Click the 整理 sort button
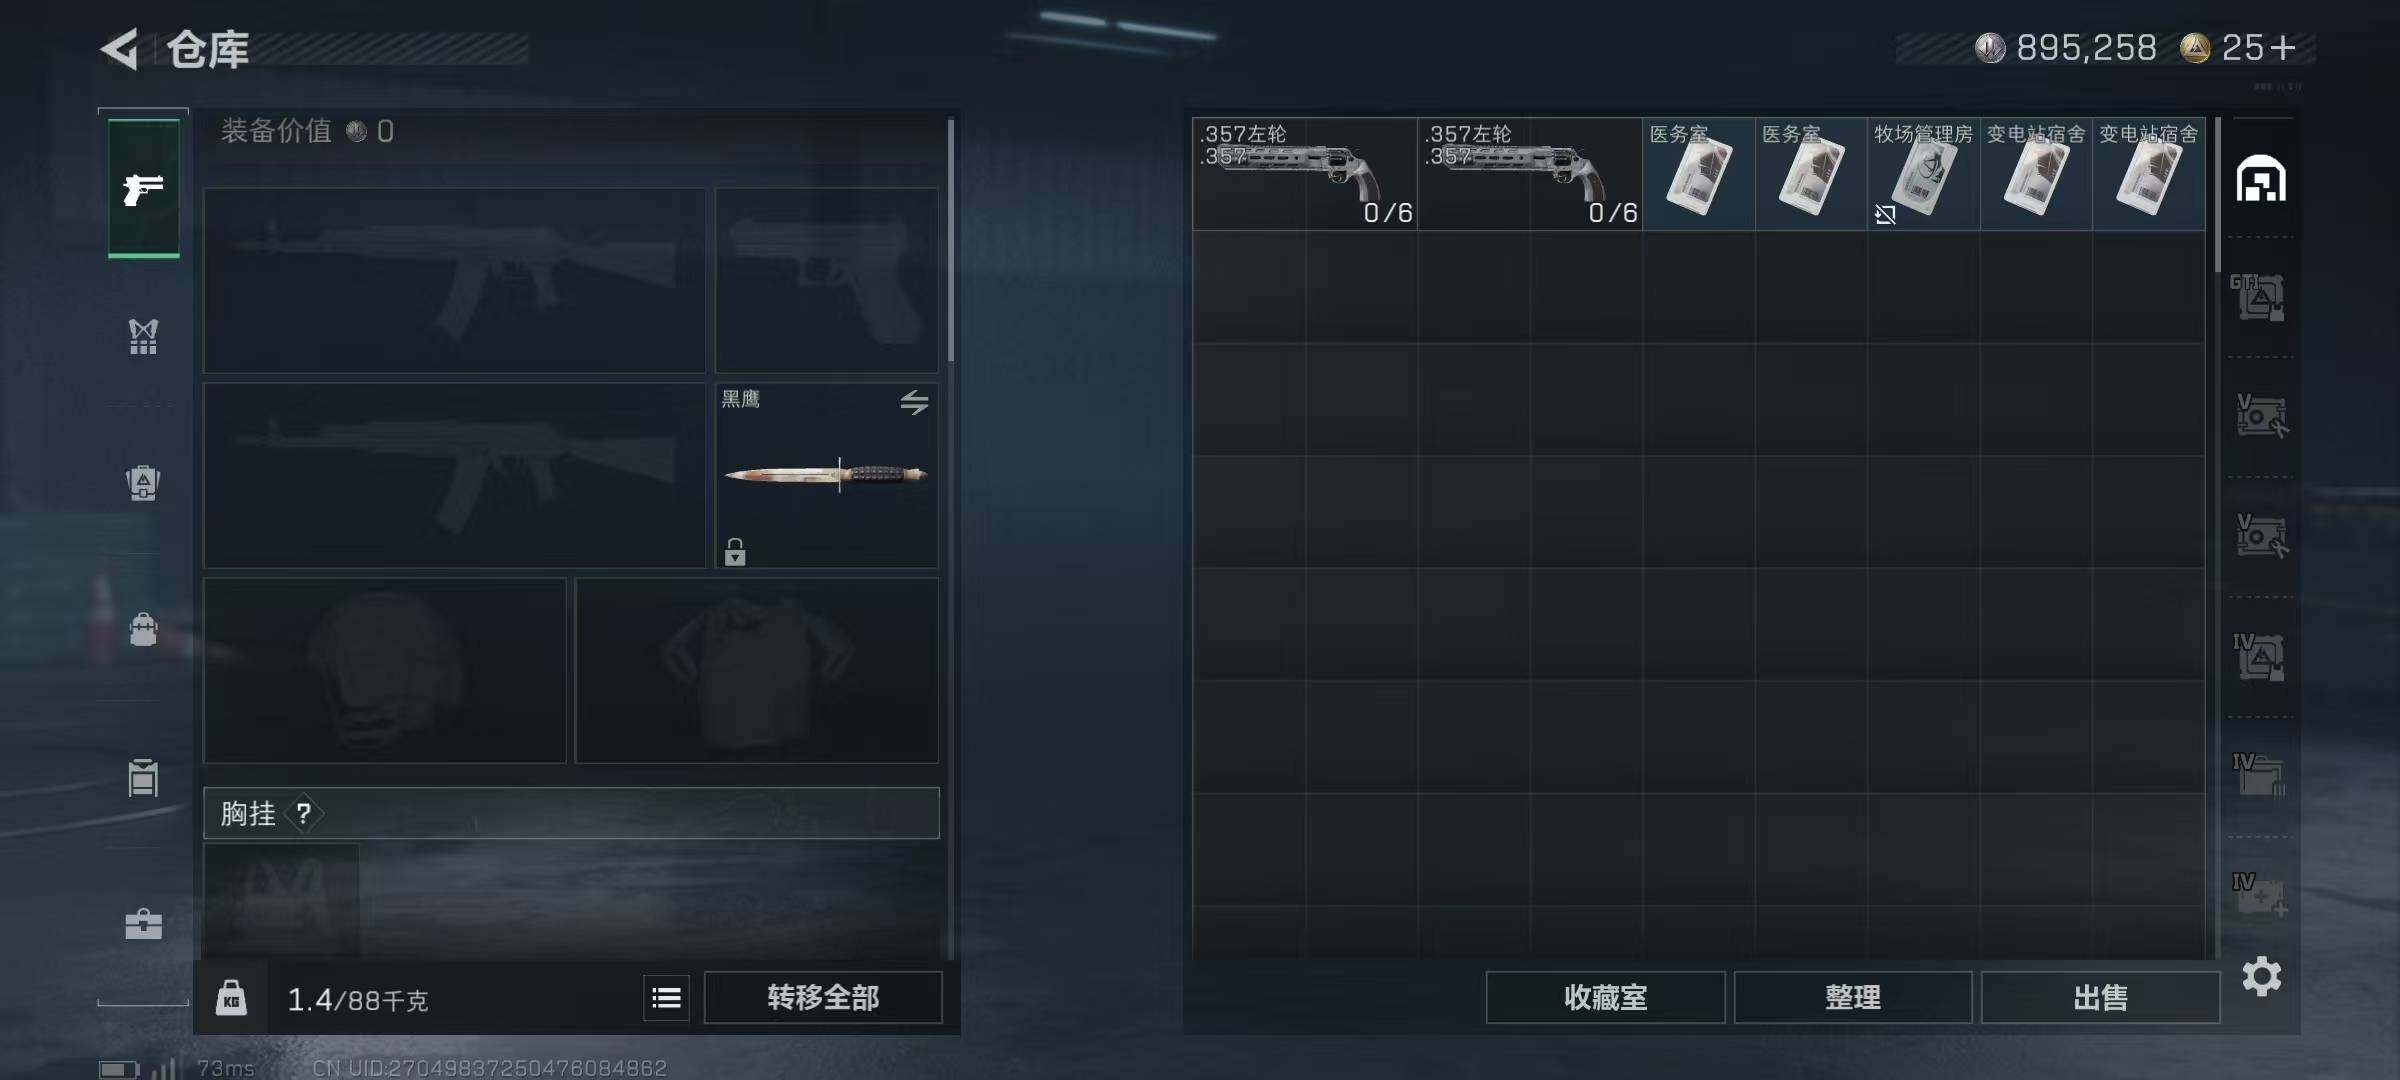This screenshot has height=1080, width=2400. pyautogui.click(x=1853, y=997)
